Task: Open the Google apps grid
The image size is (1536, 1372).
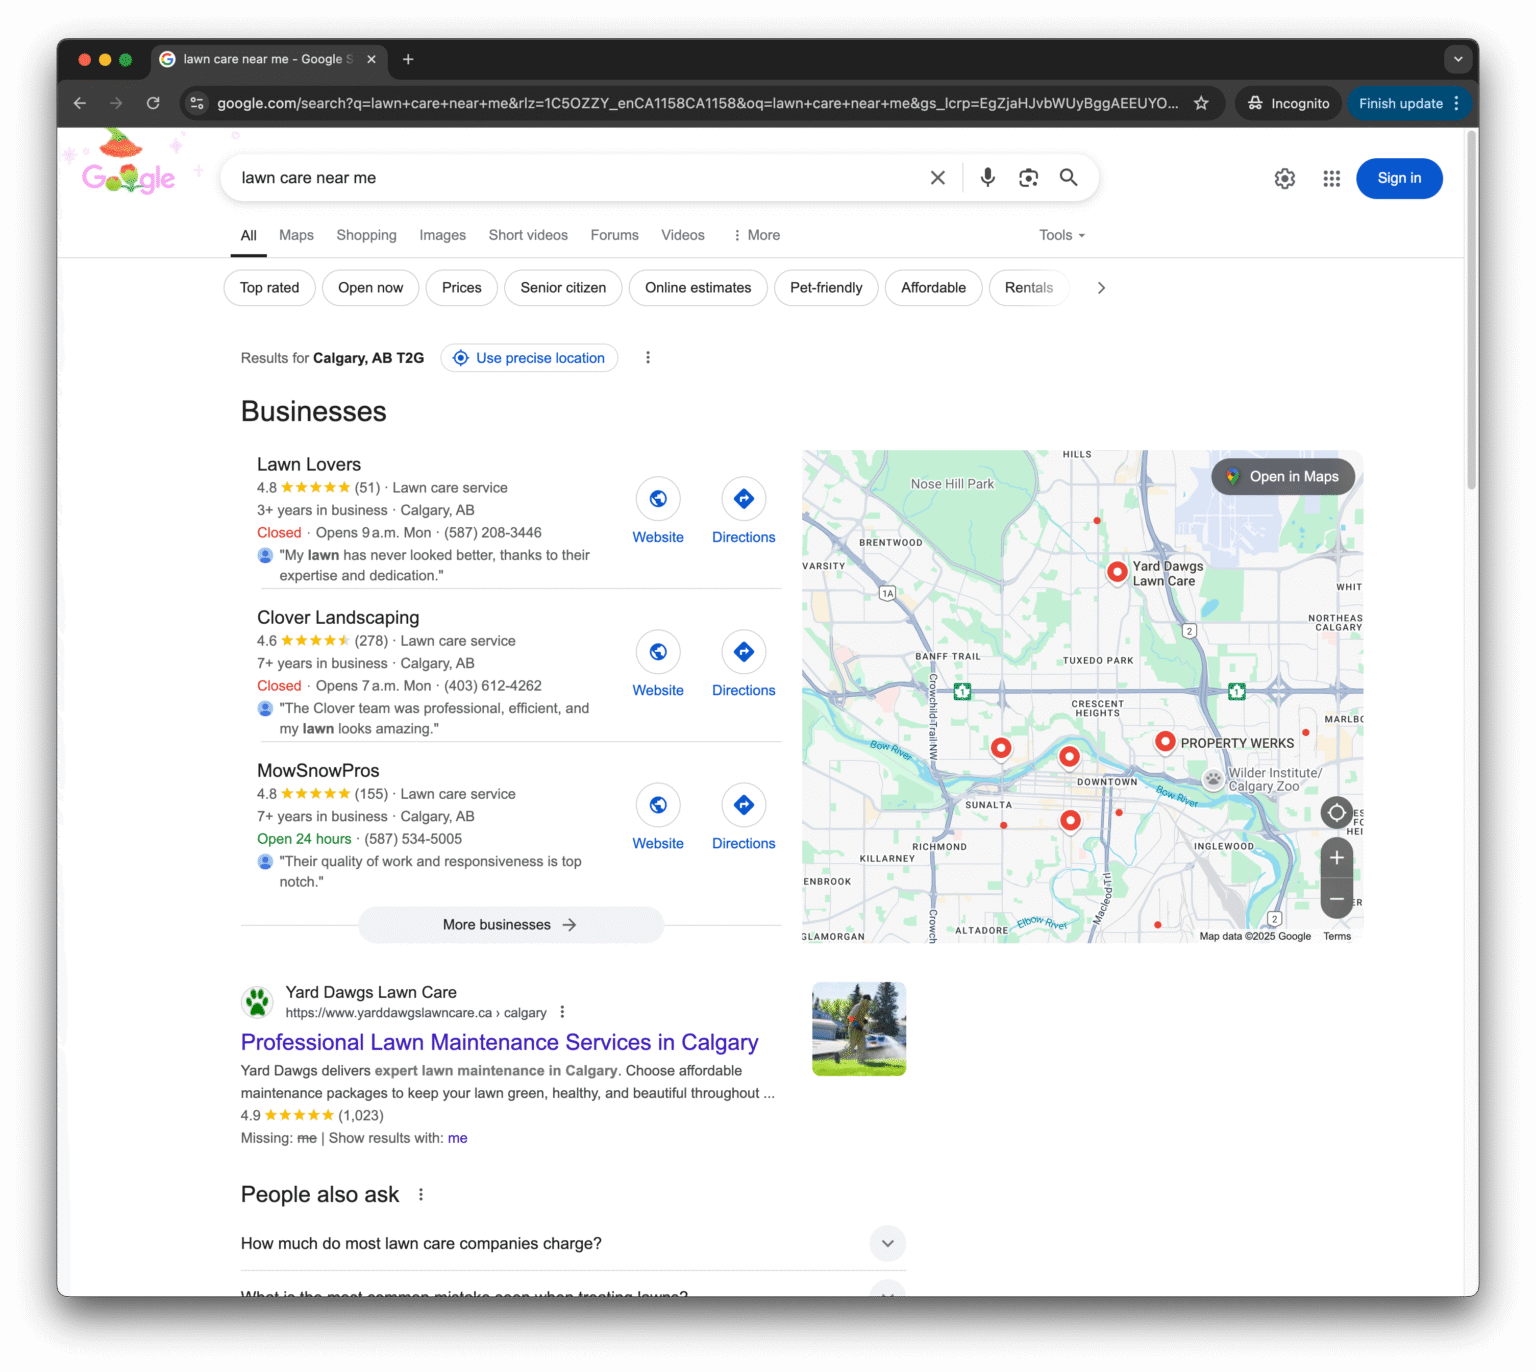Action: coord(1331,179)
